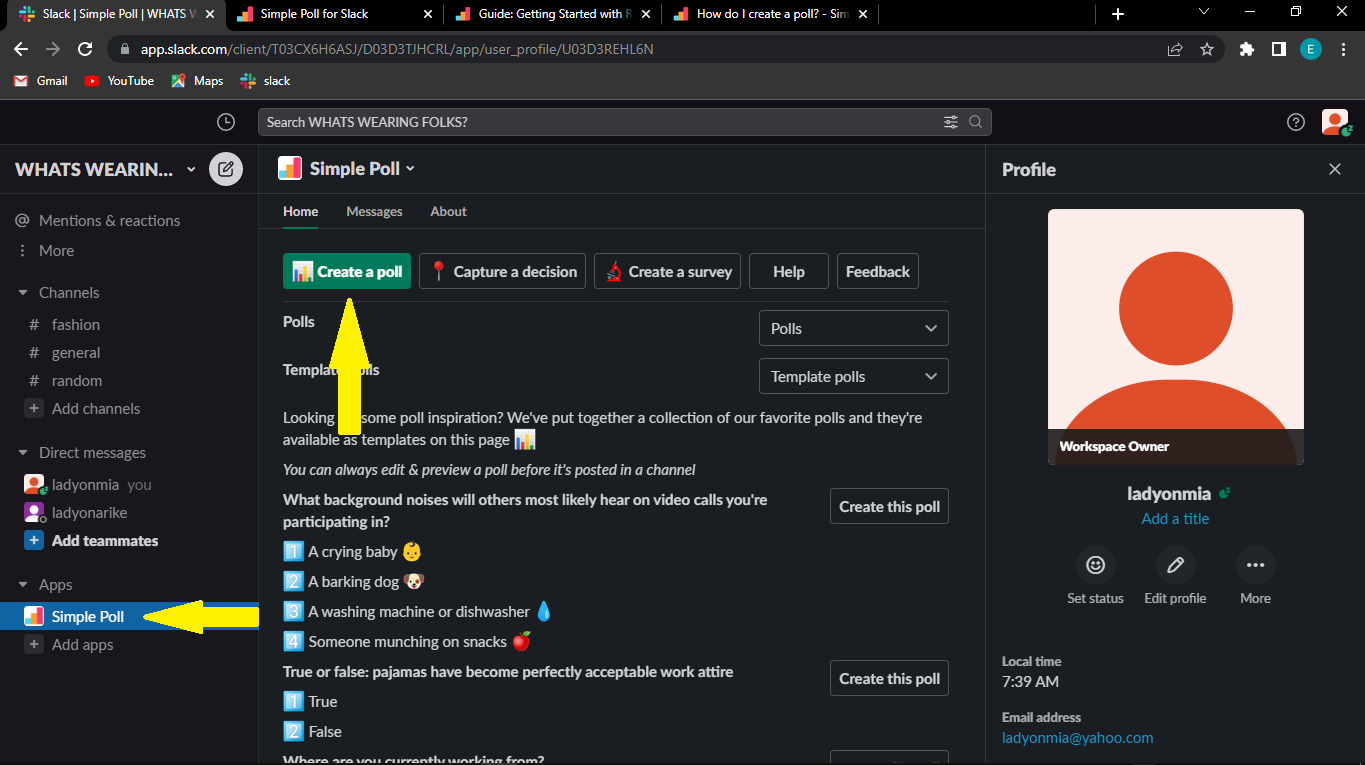Click Create a survey
This screenshot has height=765, width=1365.
pyautogui.click(x=667, y=272)
